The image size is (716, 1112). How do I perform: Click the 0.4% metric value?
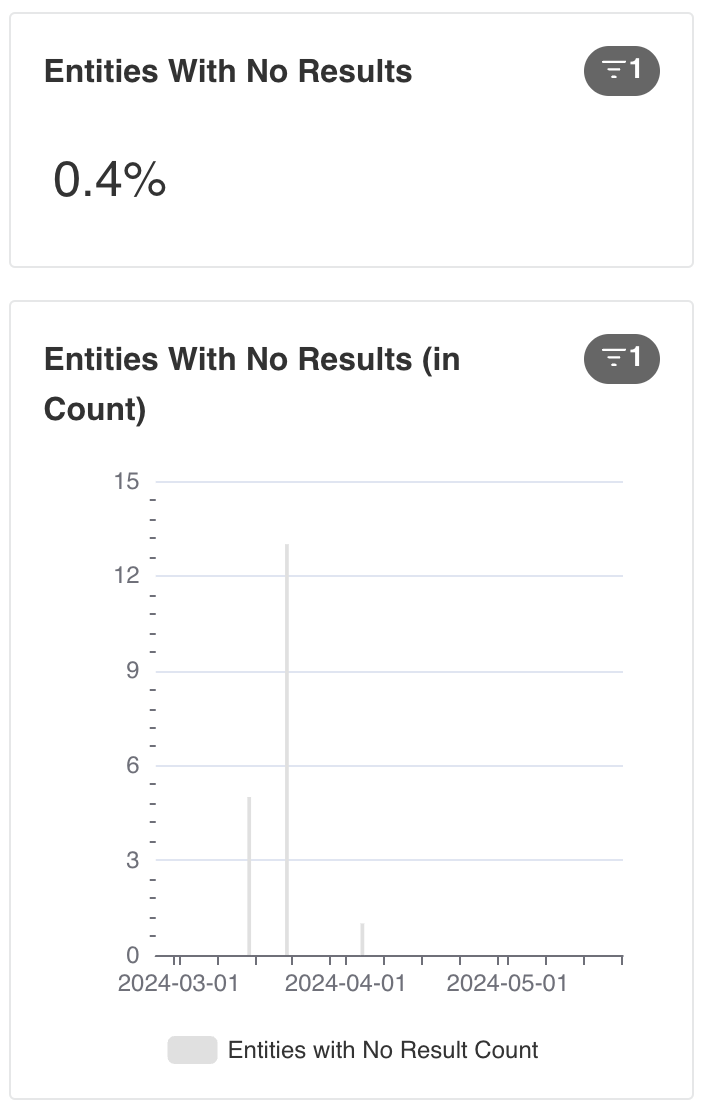(110, 179)
